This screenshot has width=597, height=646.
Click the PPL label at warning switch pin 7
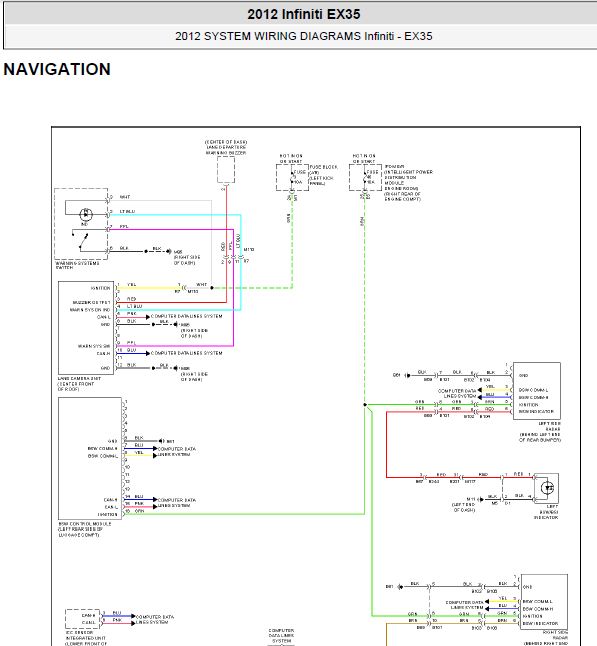tap(124, 227)
